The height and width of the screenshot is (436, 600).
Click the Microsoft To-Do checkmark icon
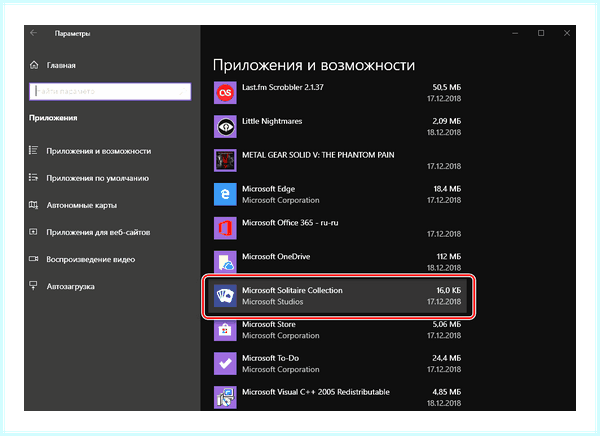[225, 364]
